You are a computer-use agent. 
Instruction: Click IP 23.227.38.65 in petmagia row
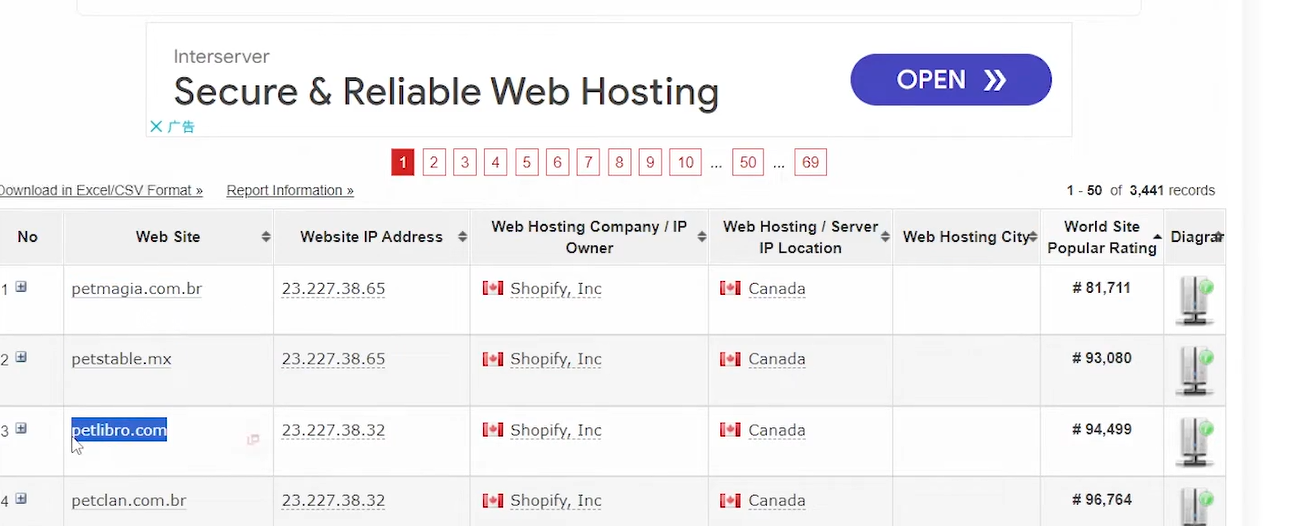click(x=333, y=289)
